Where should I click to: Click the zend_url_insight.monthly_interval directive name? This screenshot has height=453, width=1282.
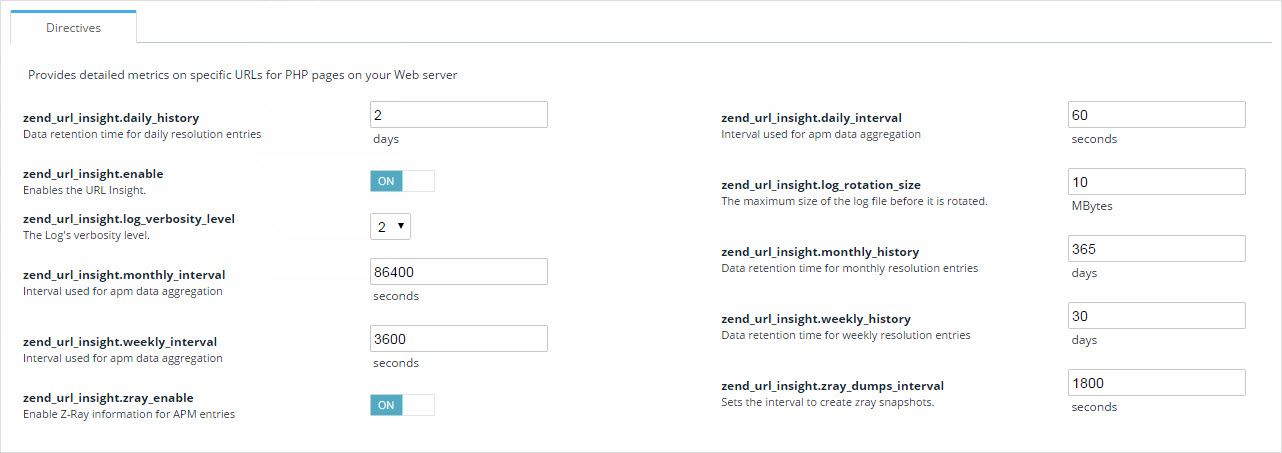click(x=123, y=275)
